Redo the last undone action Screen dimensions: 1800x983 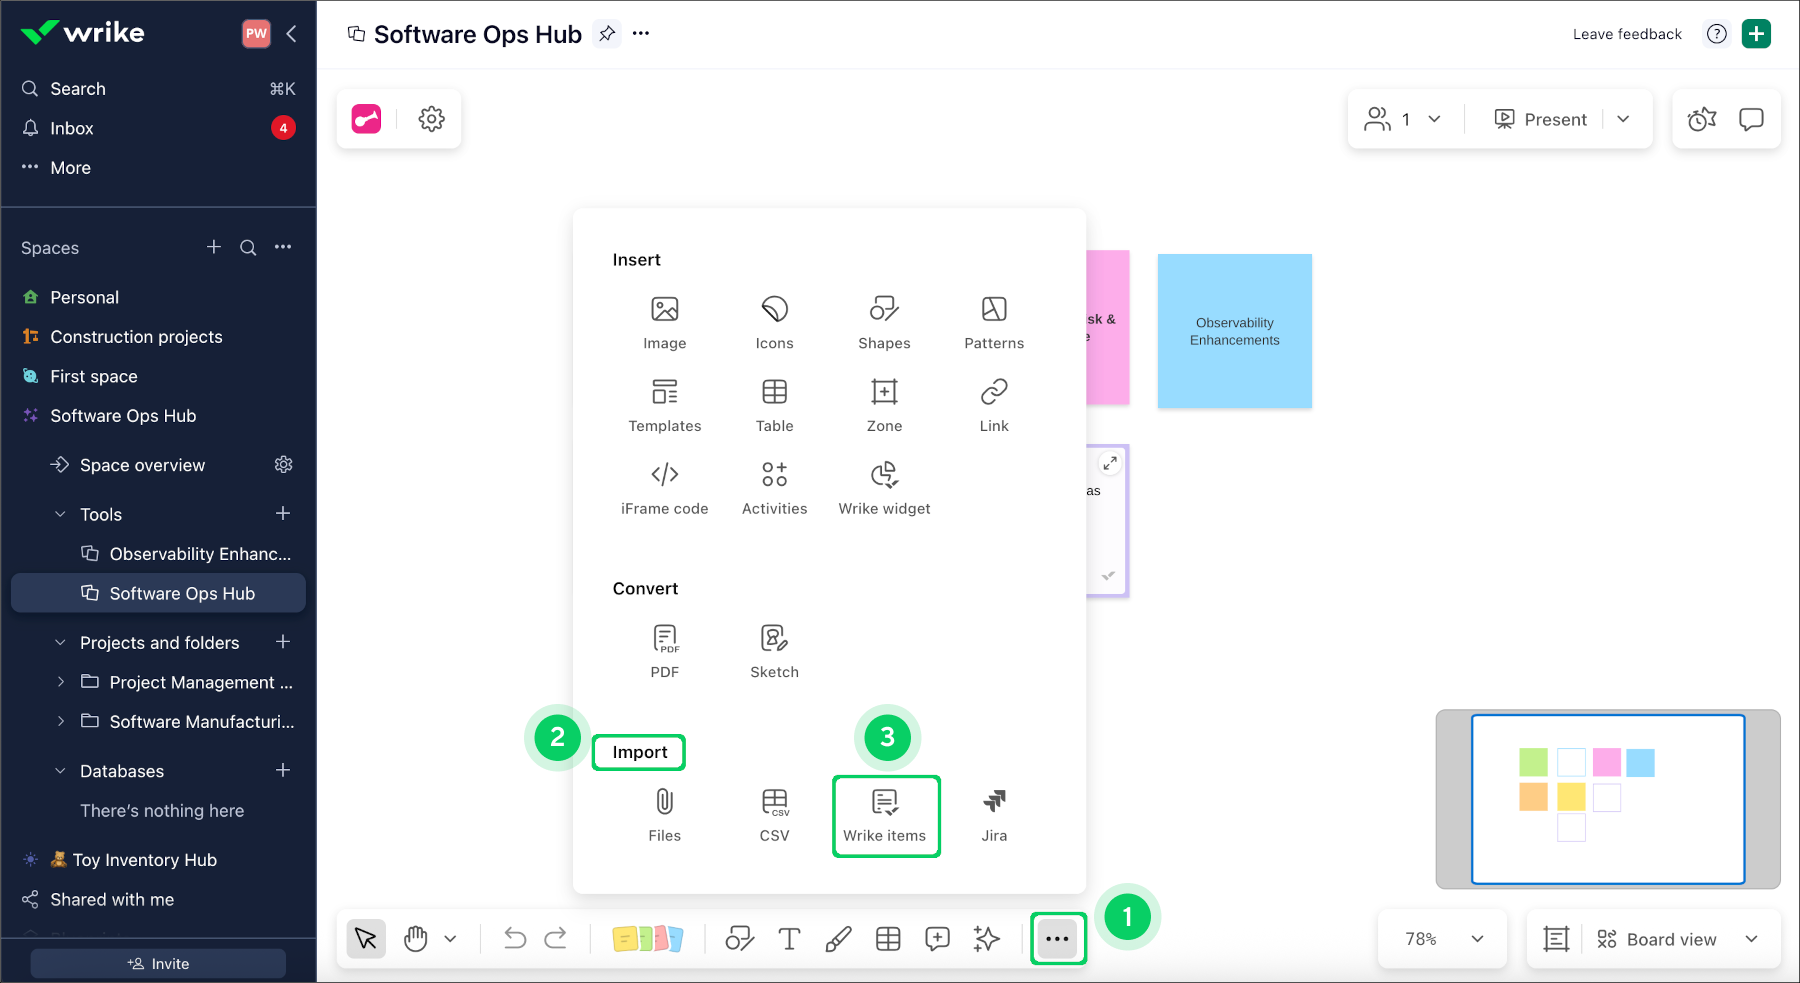pyautogui.click(x=556, y=938)
